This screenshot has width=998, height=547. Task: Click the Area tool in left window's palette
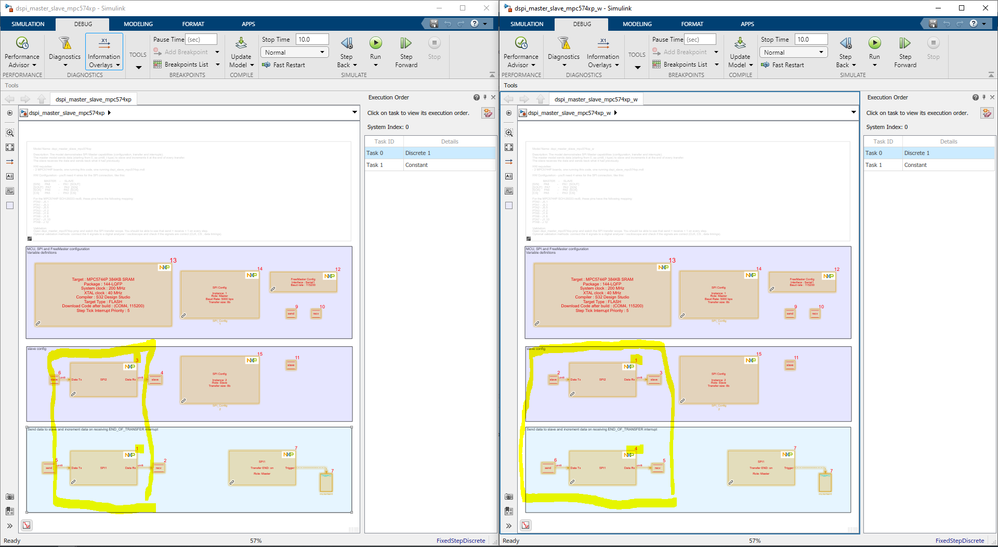(10, 206)
